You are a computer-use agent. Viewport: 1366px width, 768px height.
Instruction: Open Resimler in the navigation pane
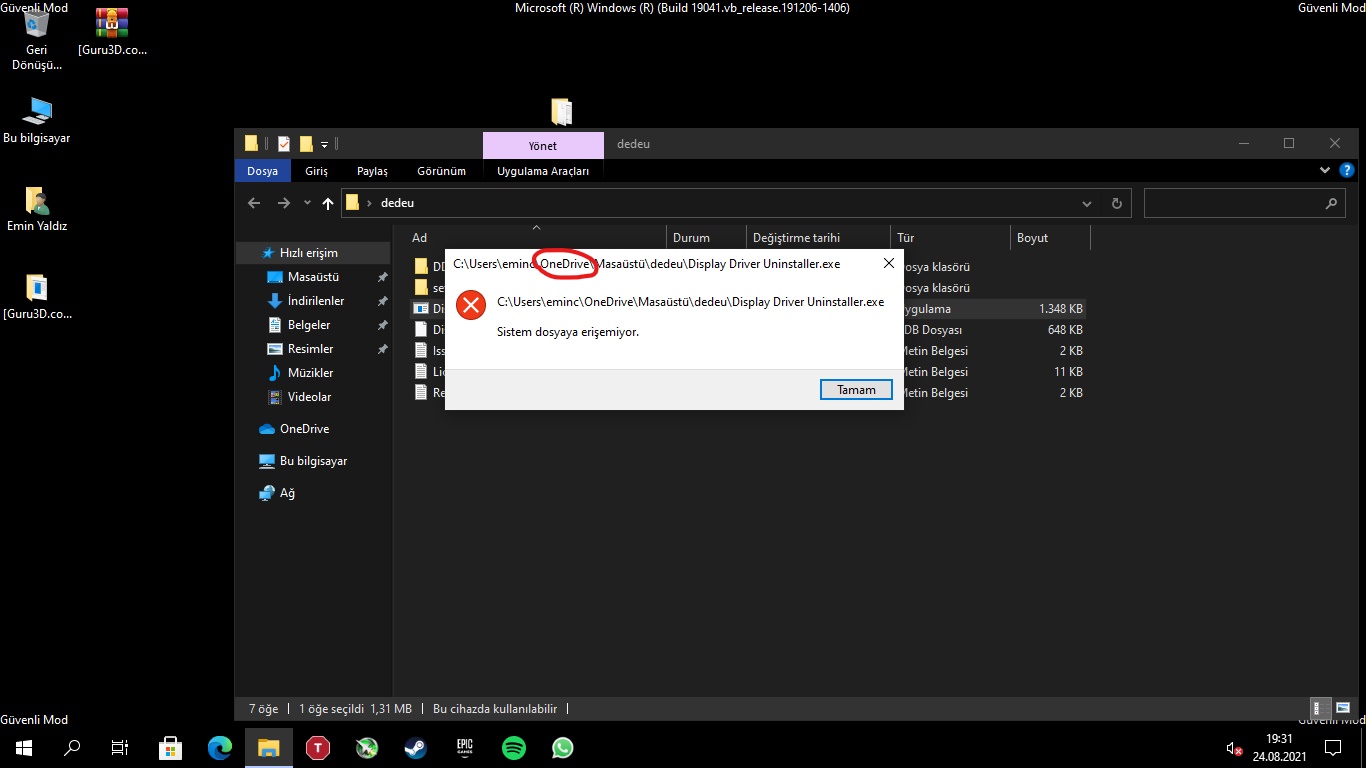310,349
